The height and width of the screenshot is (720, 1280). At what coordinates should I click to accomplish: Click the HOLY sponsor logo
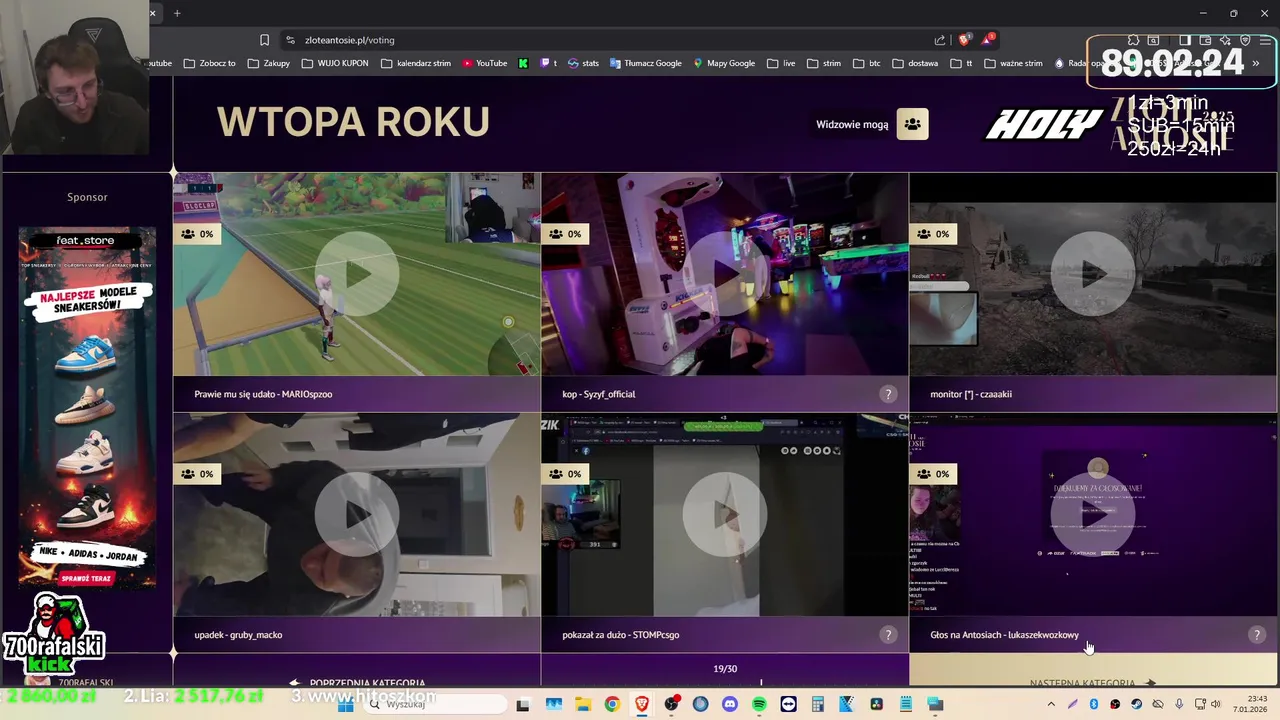1043,125
